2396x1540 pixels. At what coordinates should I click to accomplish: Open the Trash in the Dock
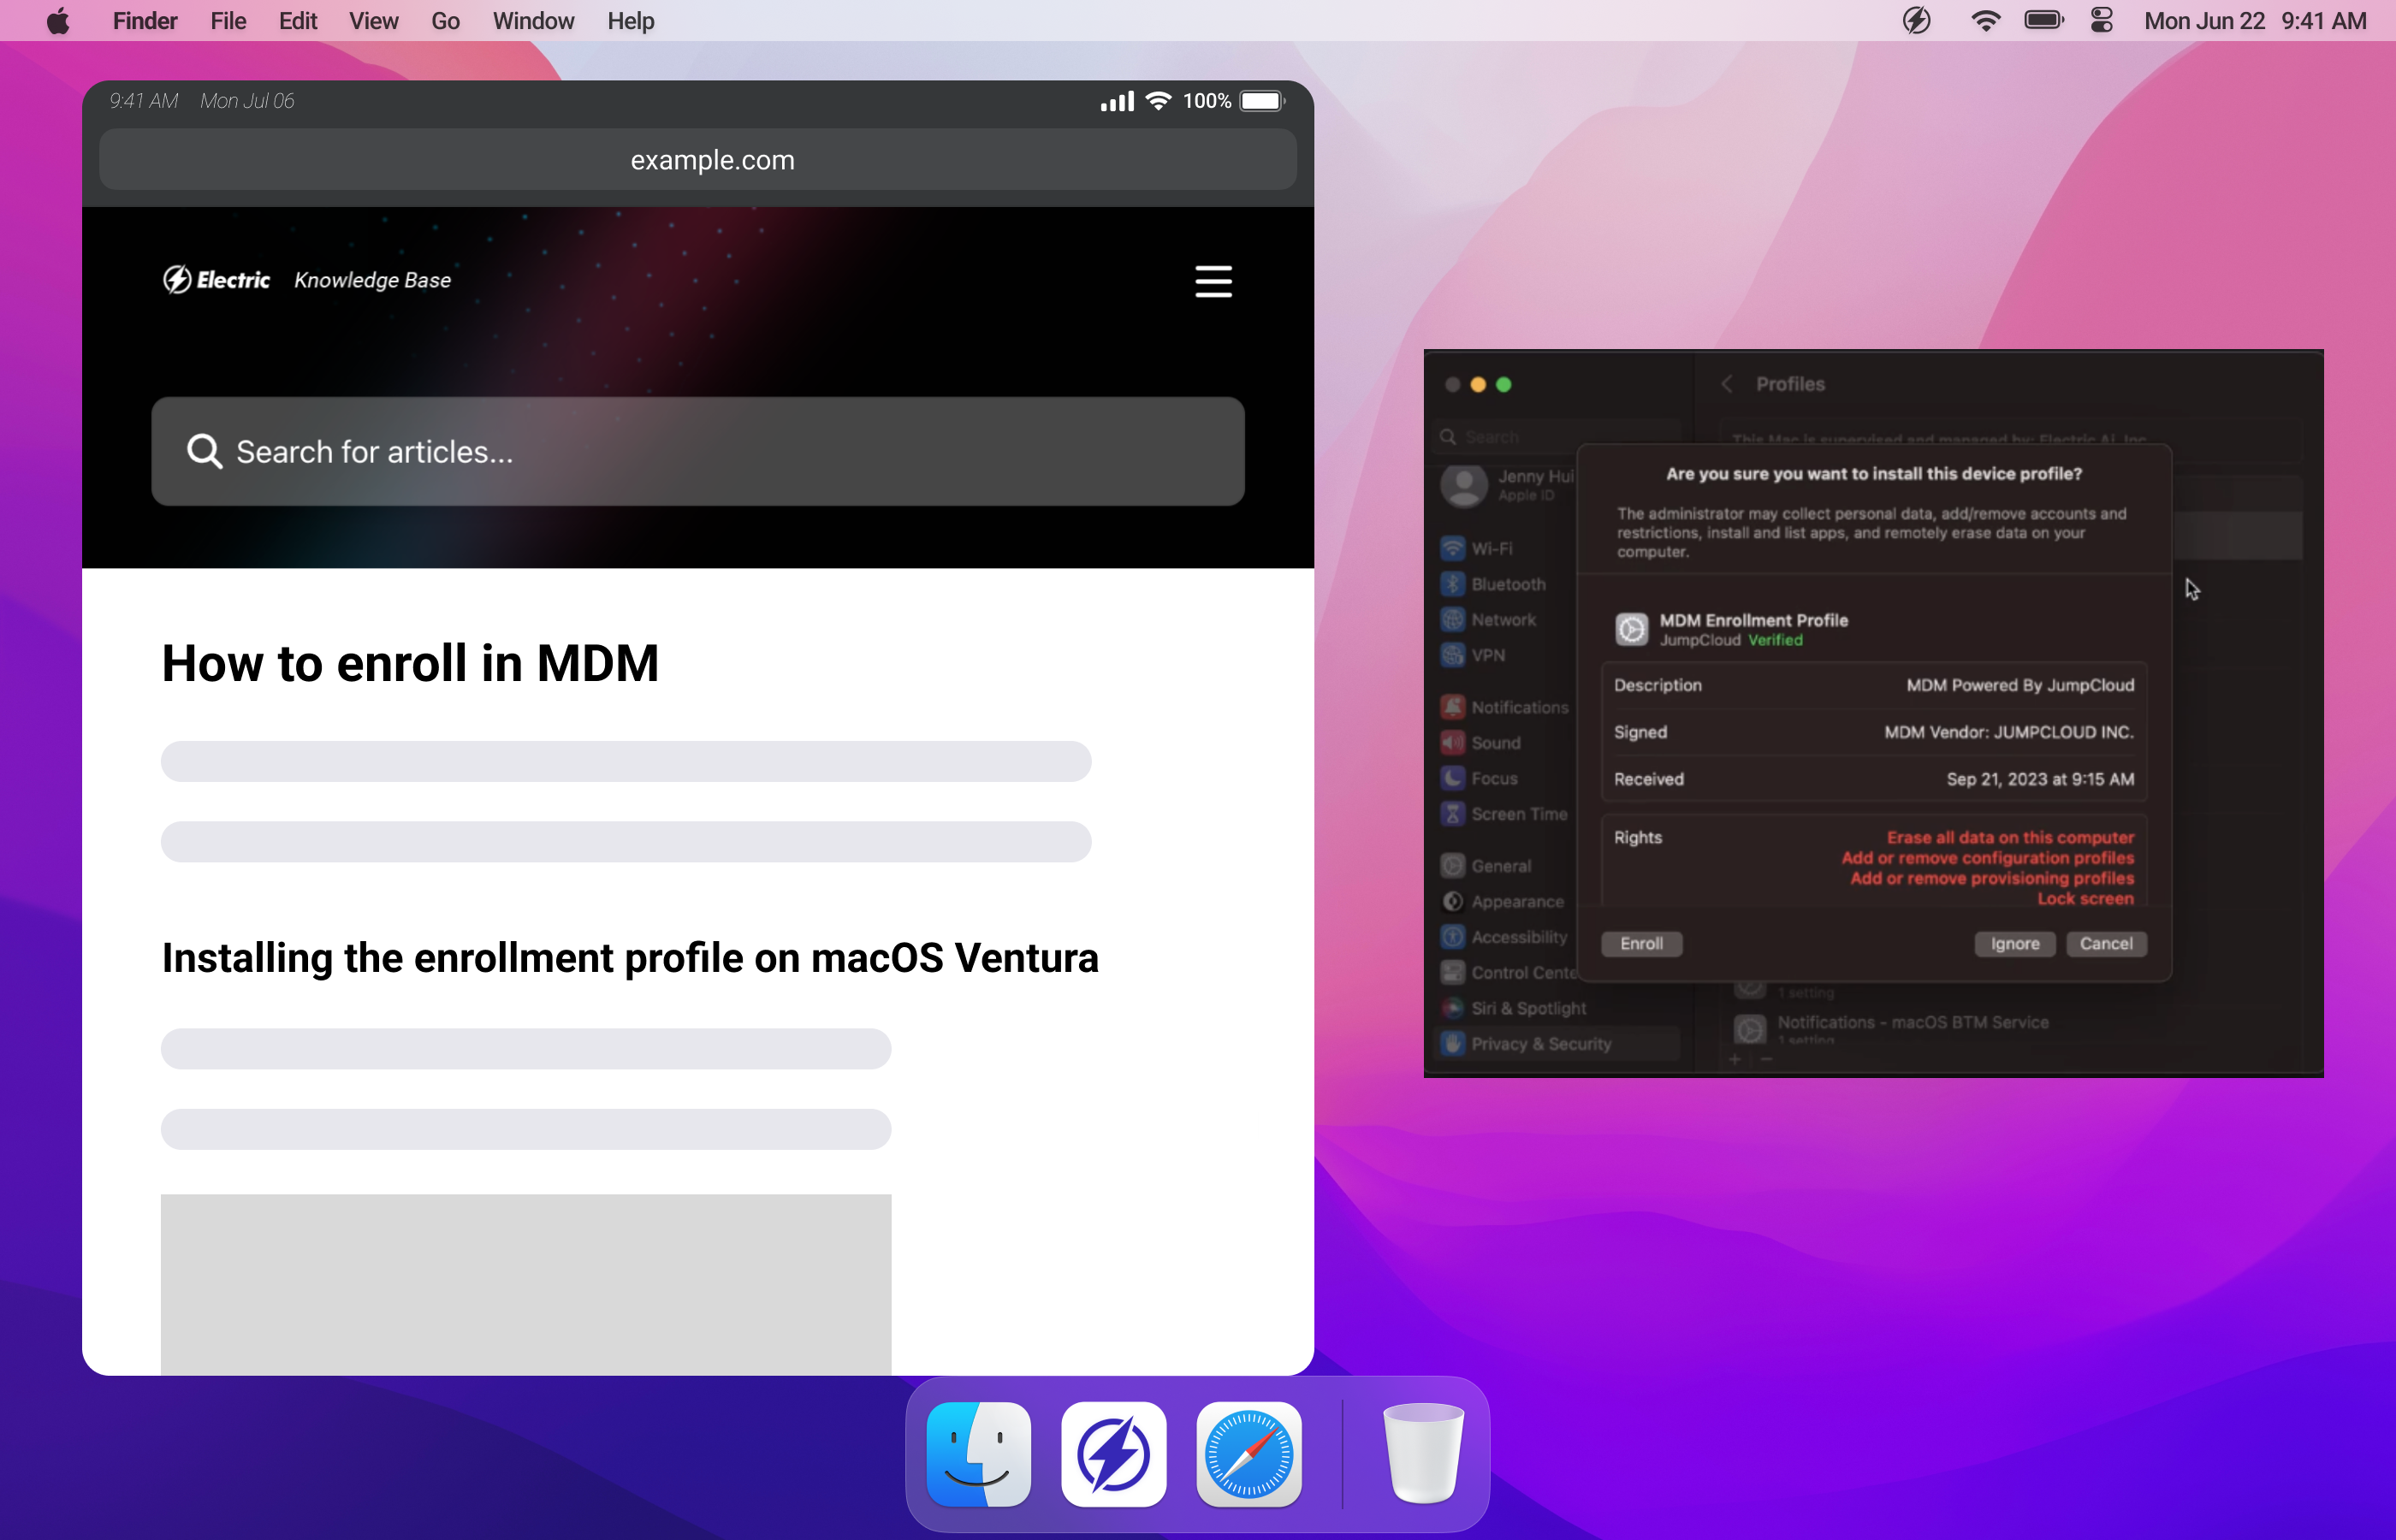point(1422,1454)
